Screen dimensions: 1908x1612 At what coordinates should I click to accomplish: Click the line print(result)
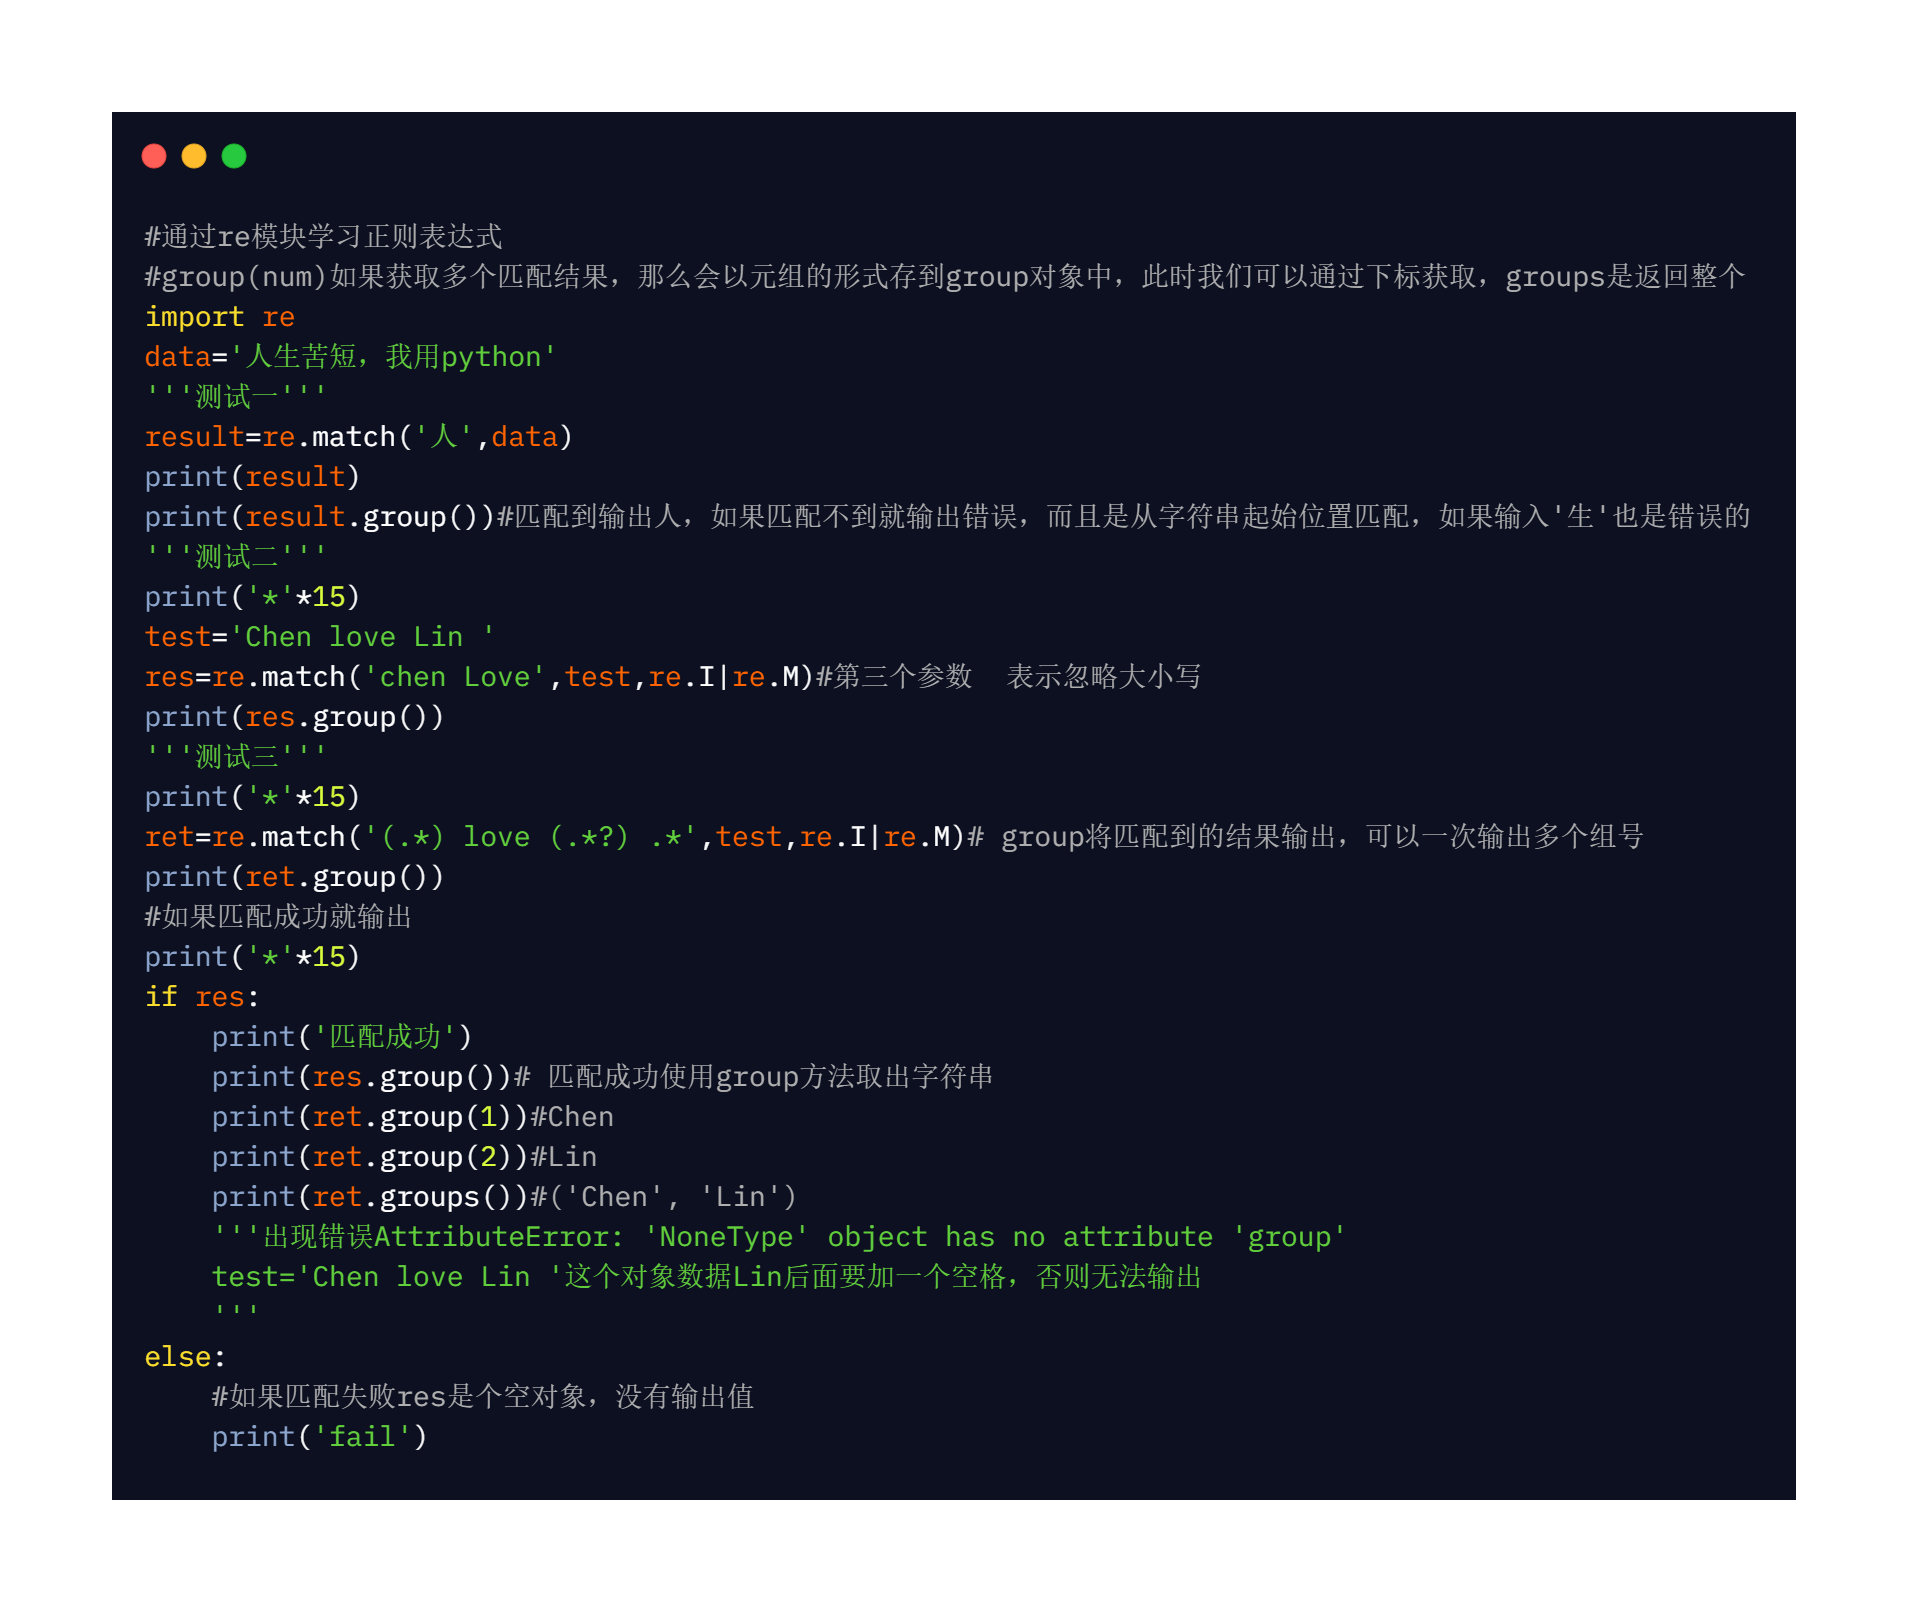252,476
